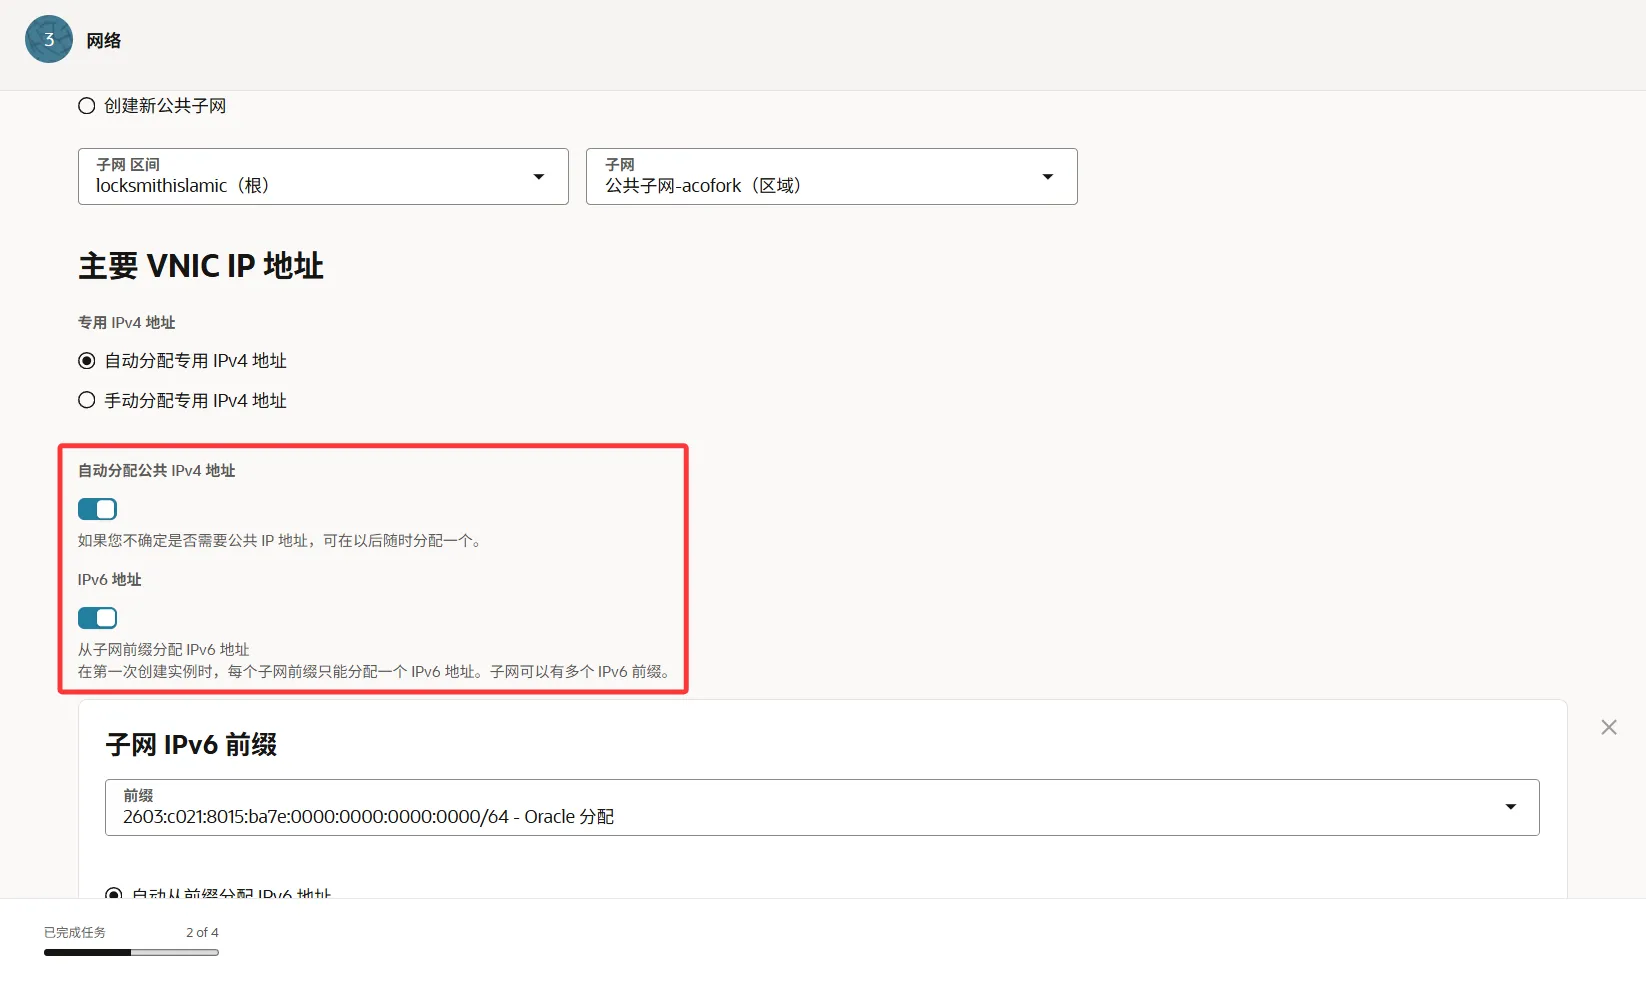The height and width of the screenshot is (987, 1646).
Task: Click the 主要 VNIC IP 地址 heading
Action: click(x=201, y=266)
